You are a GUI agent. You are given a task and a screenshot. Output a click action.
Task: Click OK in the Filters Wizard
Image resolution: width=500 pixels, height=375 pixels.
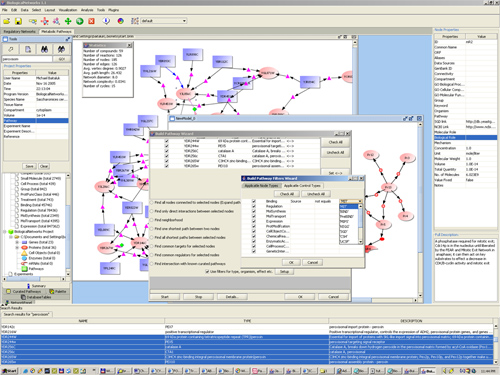(291, 262)
